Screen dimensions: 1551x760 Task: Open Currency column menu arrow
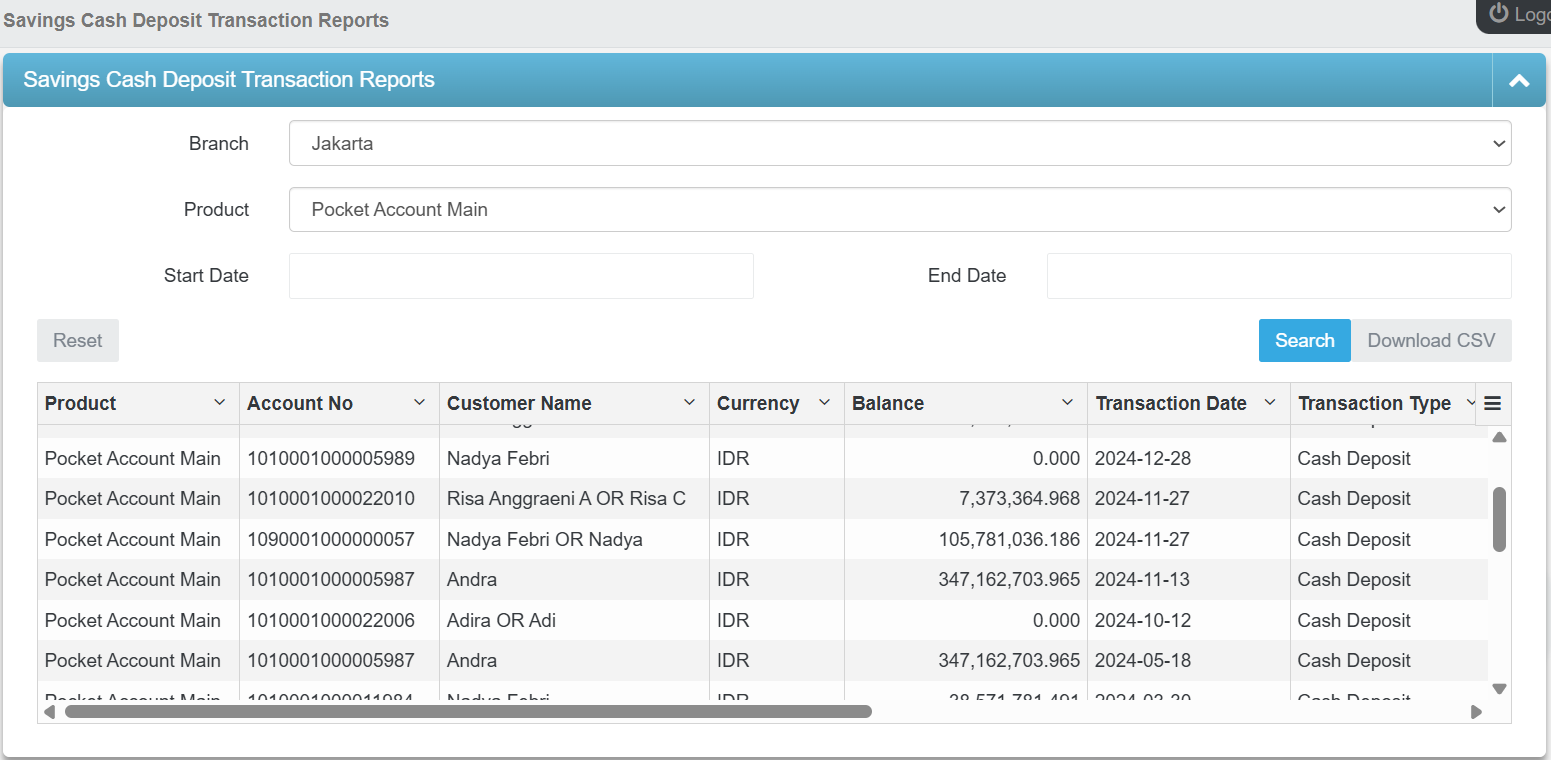824,403
